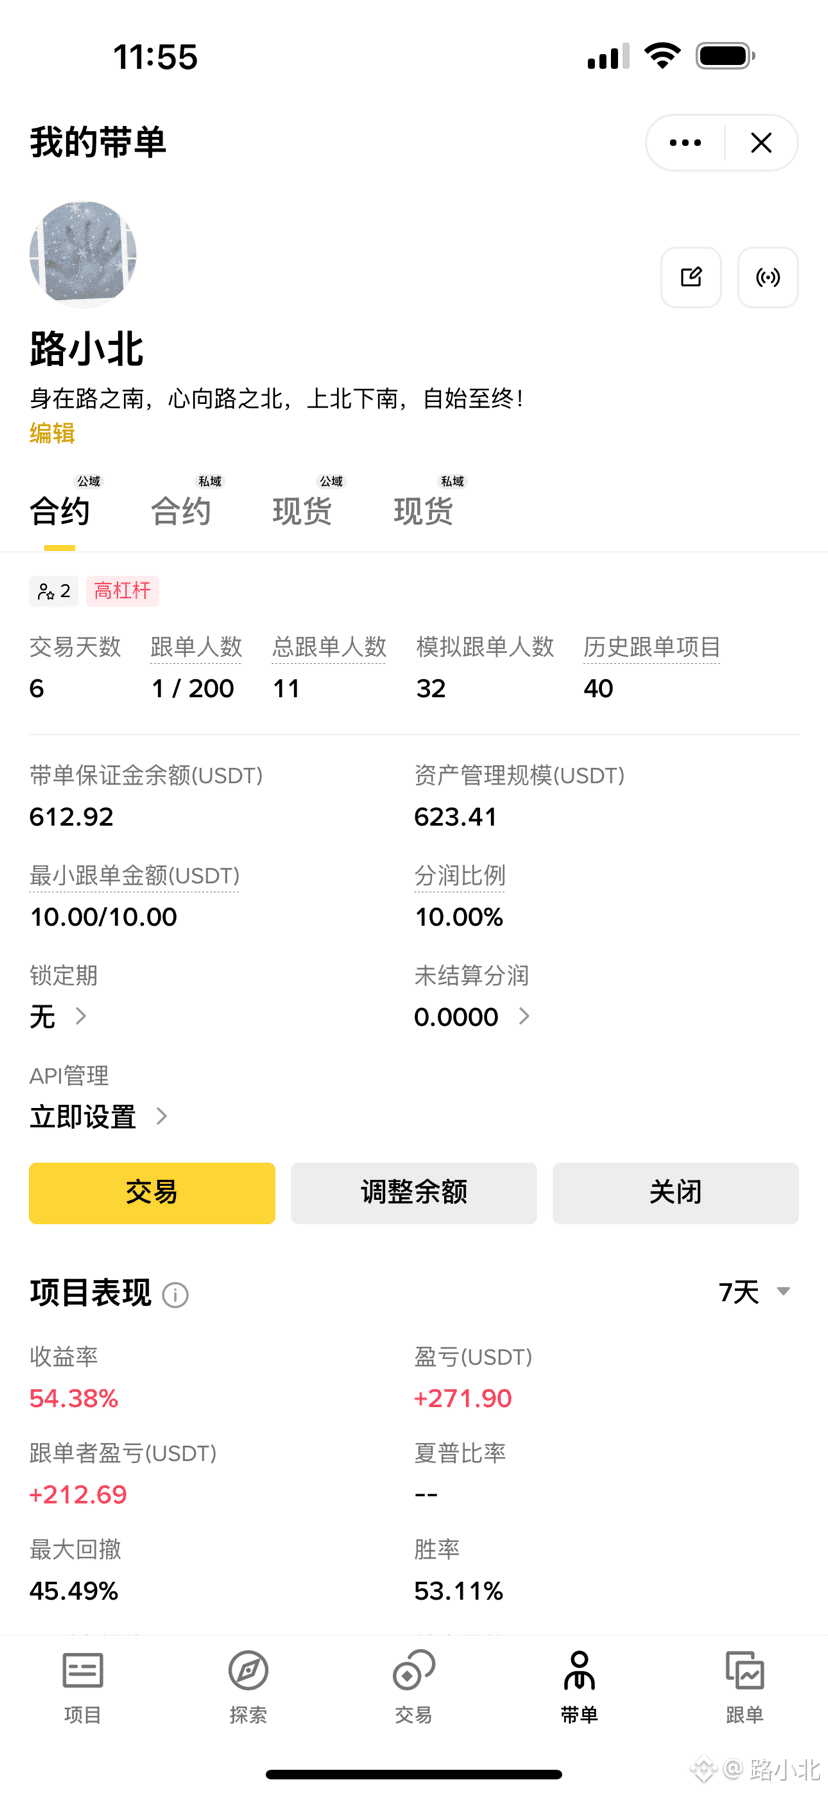
Task: Tap the live broadcast signal icon
Action: click(x=768, y=277)
